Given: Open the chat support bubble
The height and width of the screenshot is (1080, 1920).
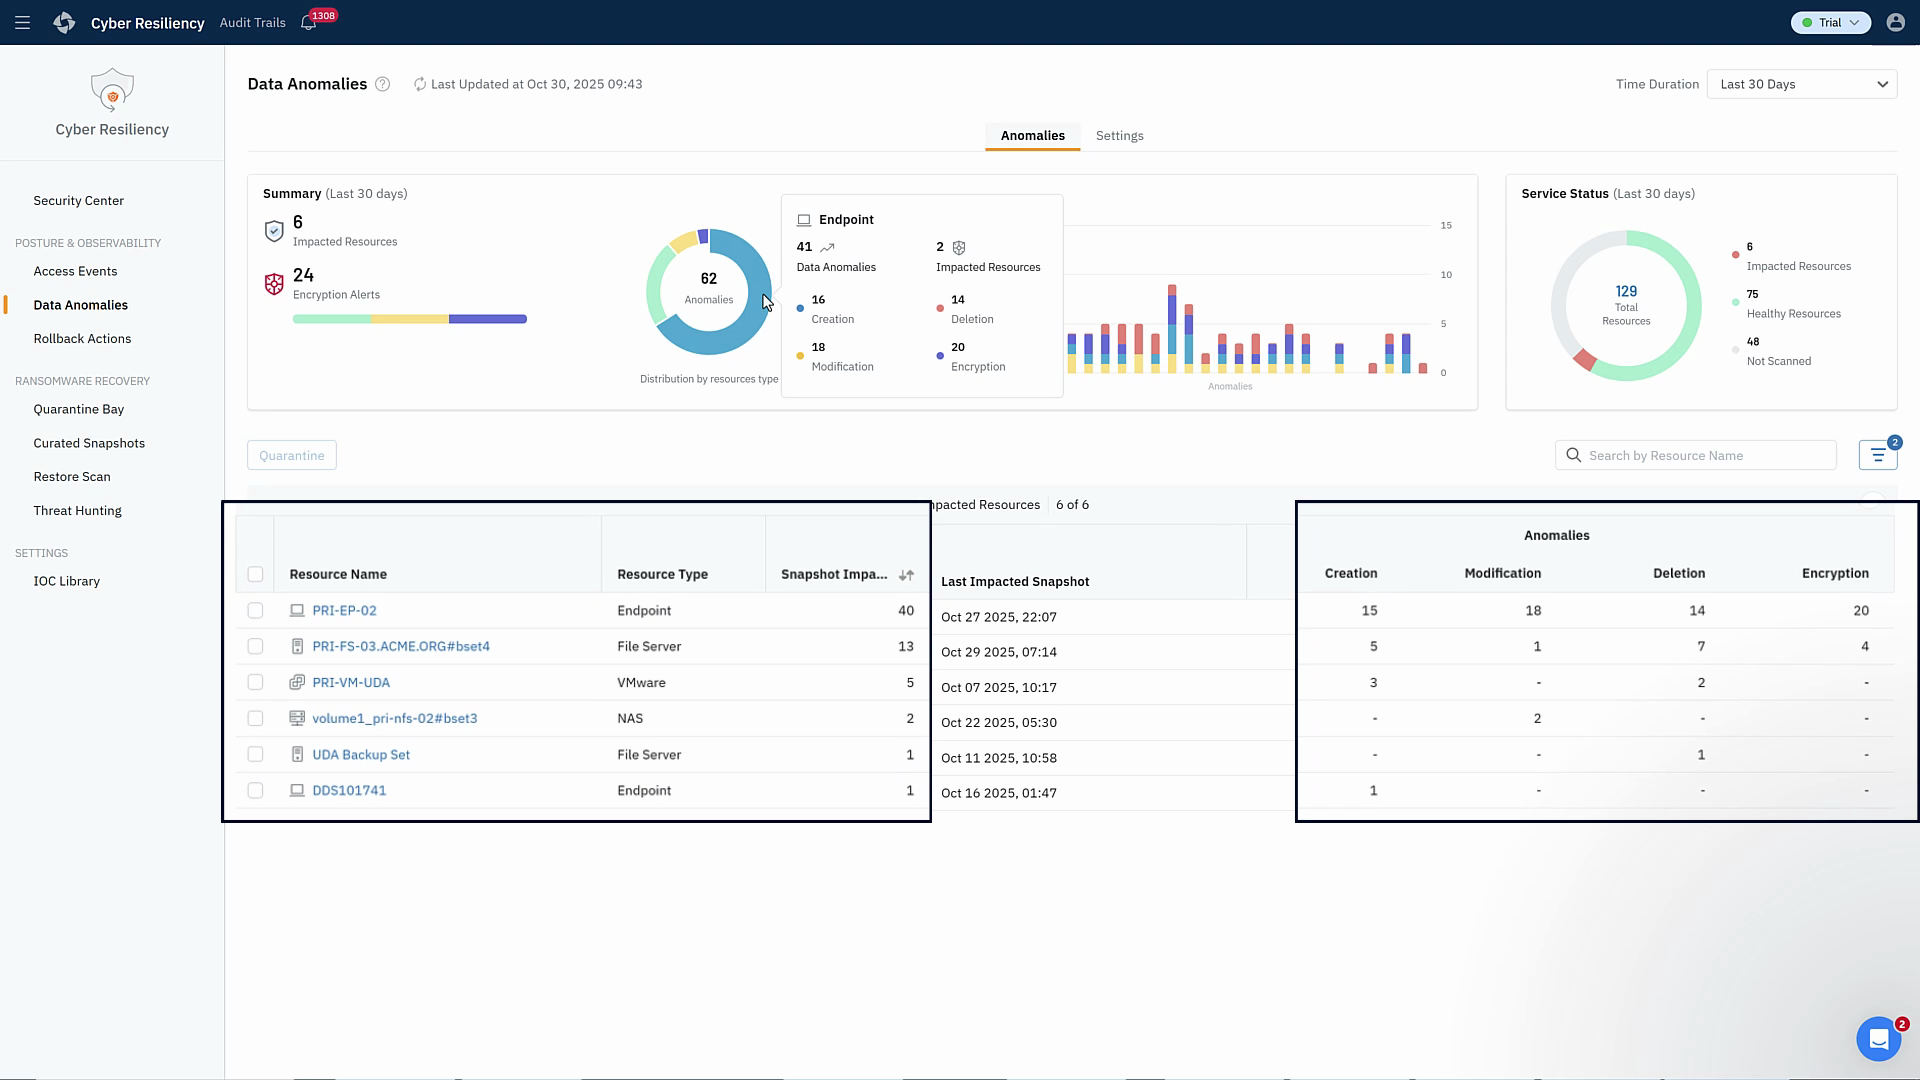Looking at the screenshot, I should [1880, 1039].
